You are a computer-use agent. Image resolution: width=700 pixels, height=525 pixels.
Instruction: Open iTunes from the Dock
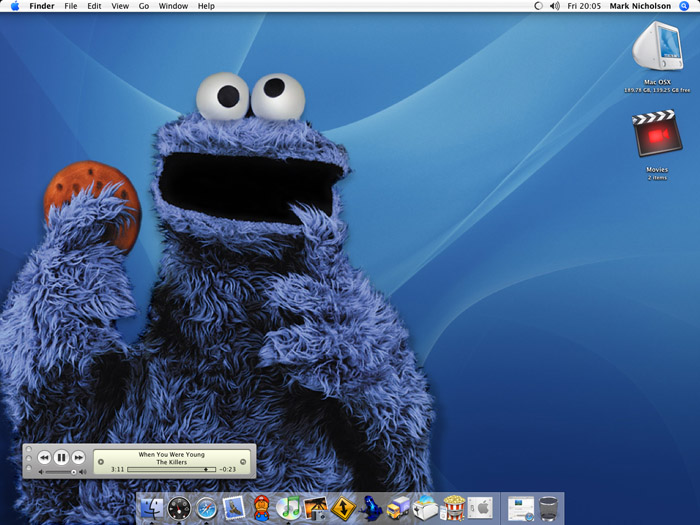click(288, 508)
